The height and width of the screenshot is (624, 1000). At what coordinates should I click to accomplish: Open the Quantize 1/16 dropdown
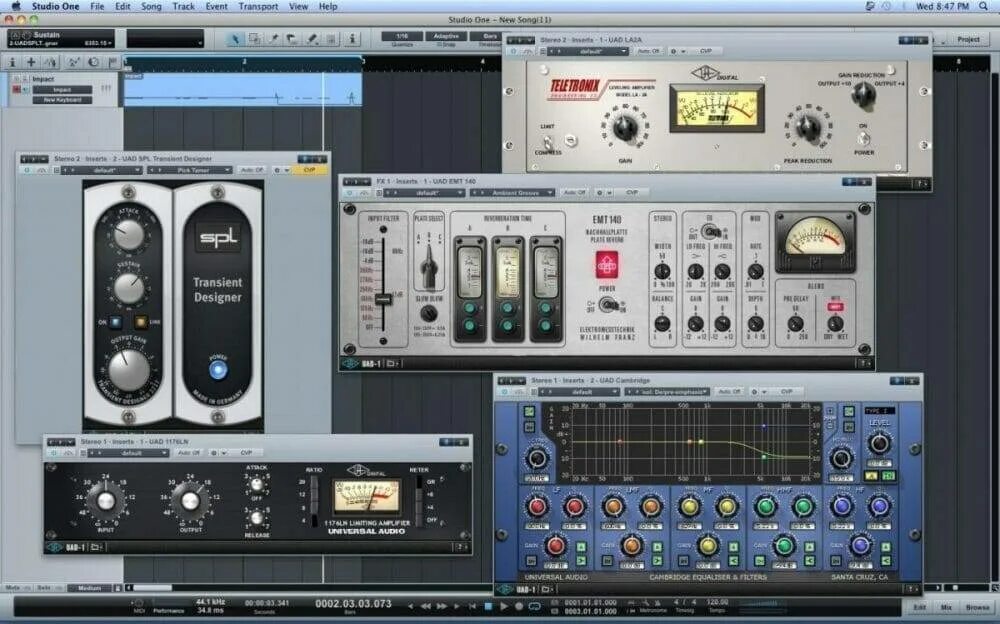pos(402,36)
